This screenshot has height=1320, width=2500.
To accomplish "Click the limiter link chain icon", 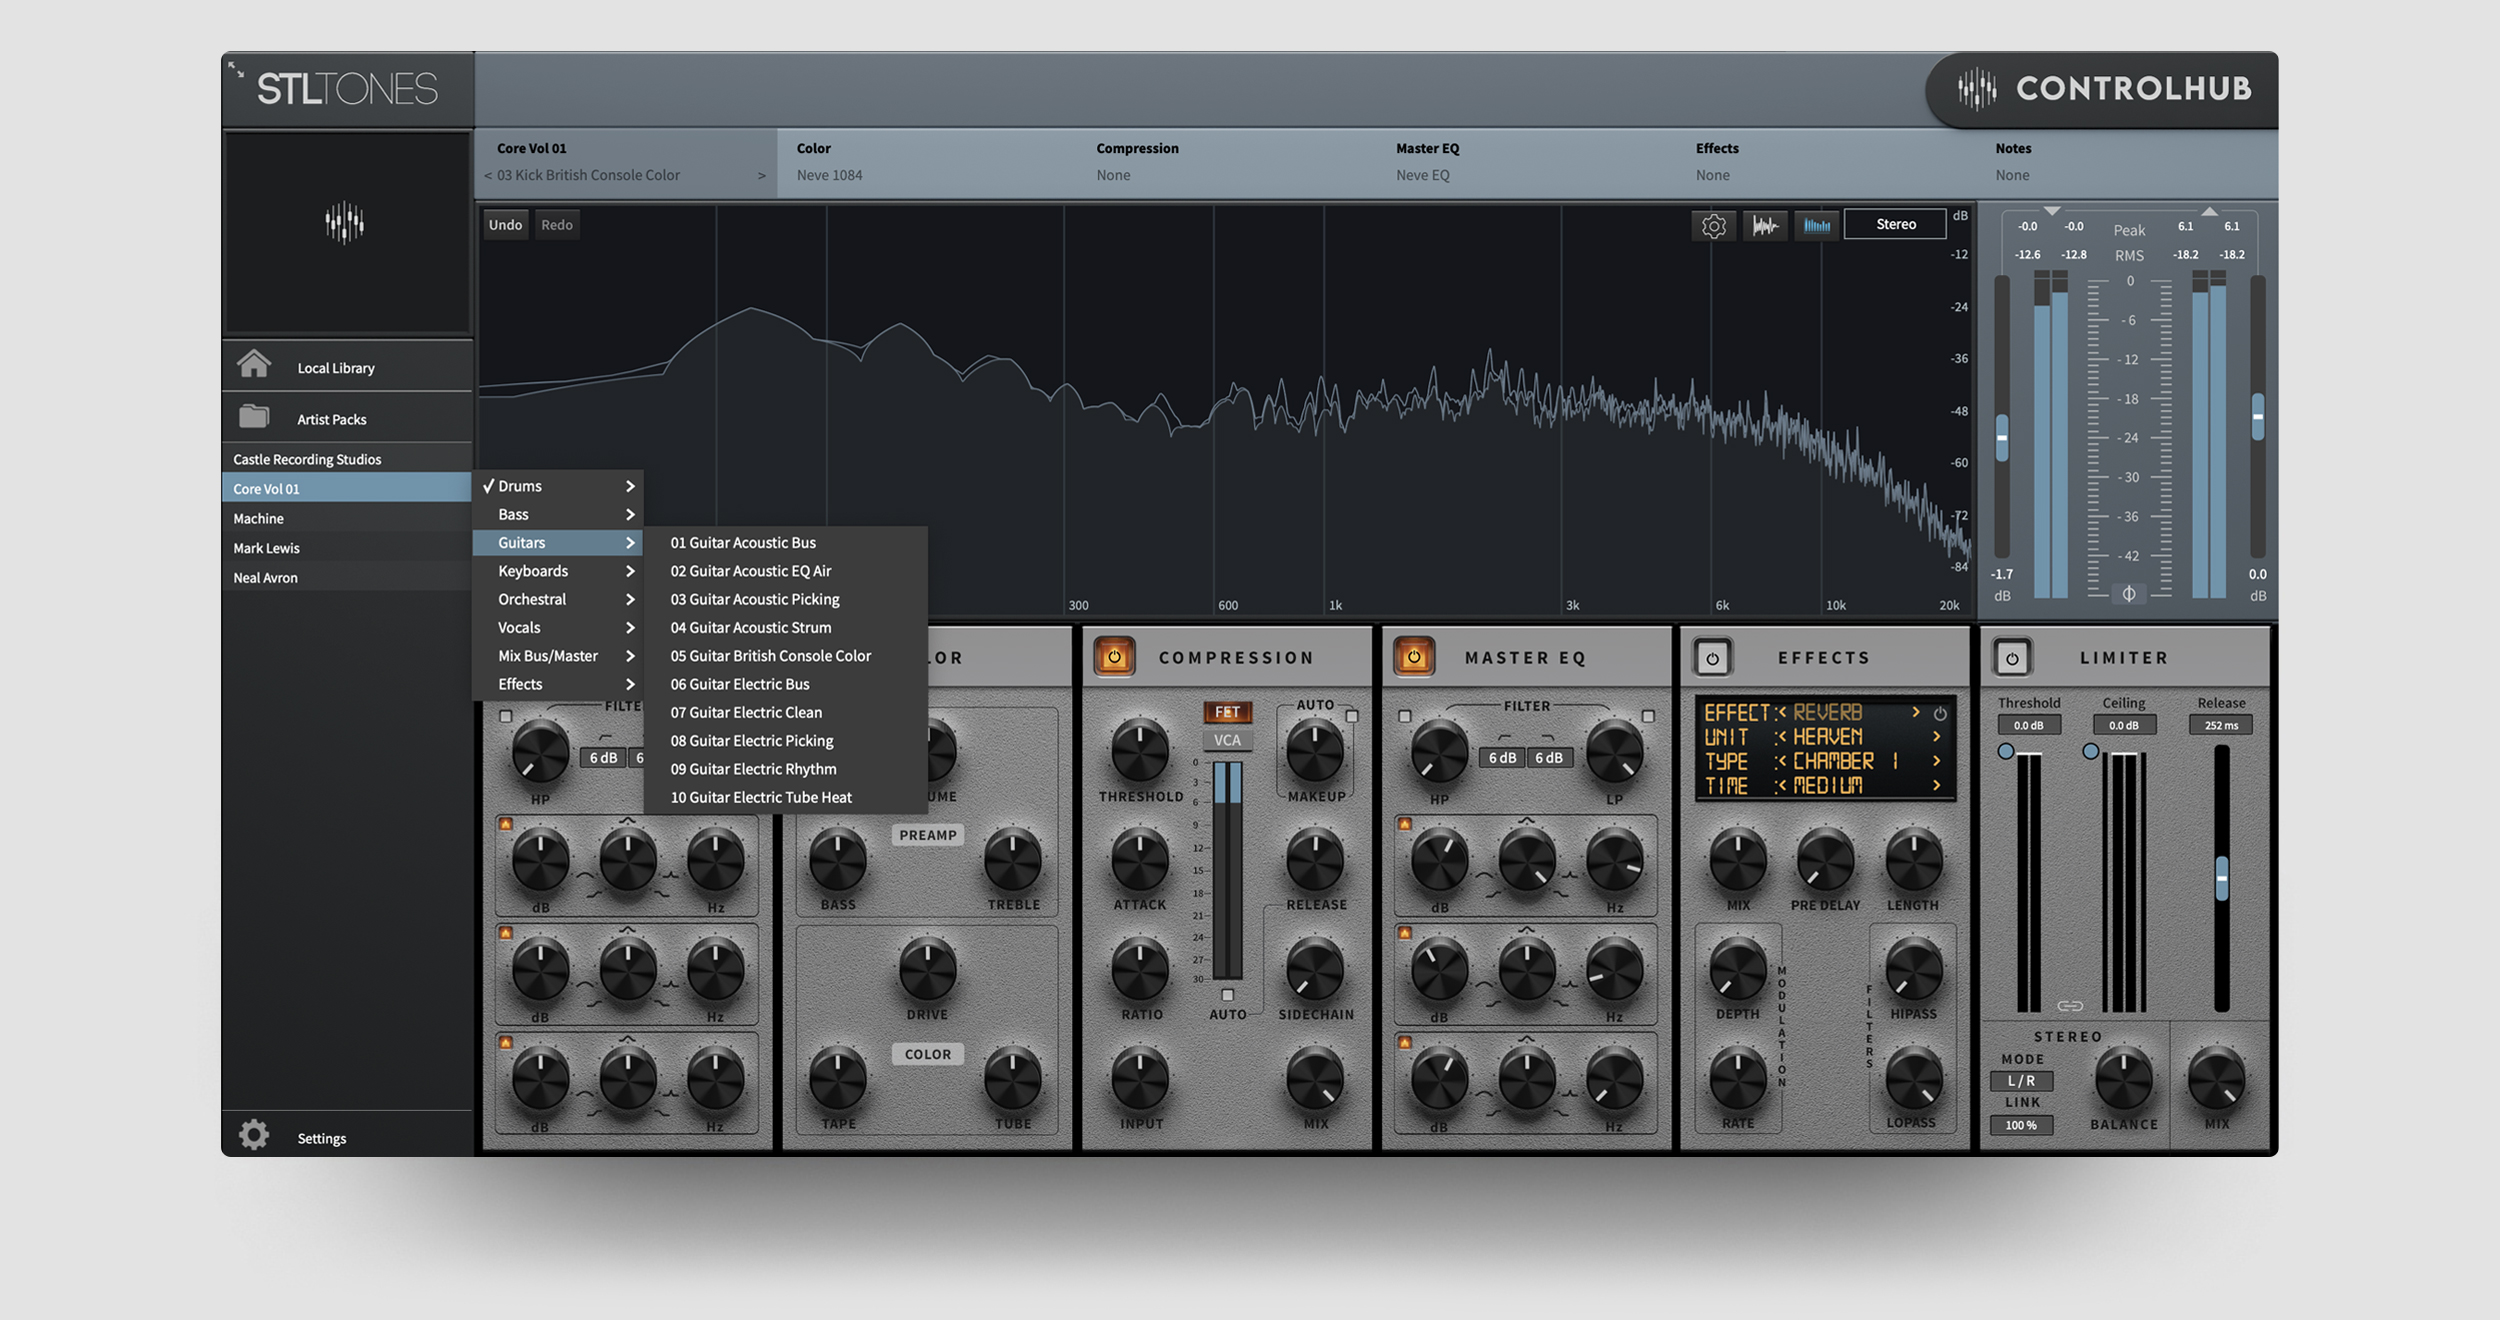I will [x=2070, y=1006].
